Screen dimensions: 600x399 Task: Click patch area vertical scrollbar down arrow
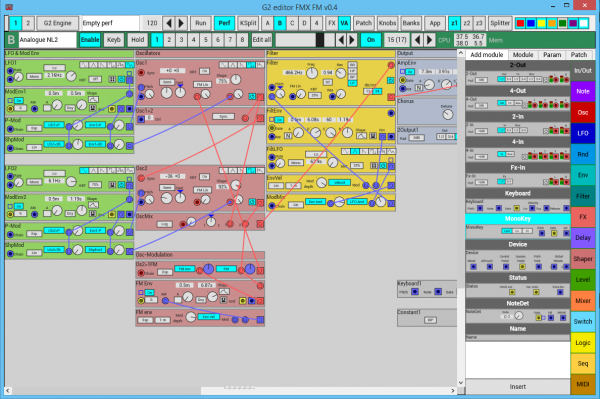[x=461, y=382]
